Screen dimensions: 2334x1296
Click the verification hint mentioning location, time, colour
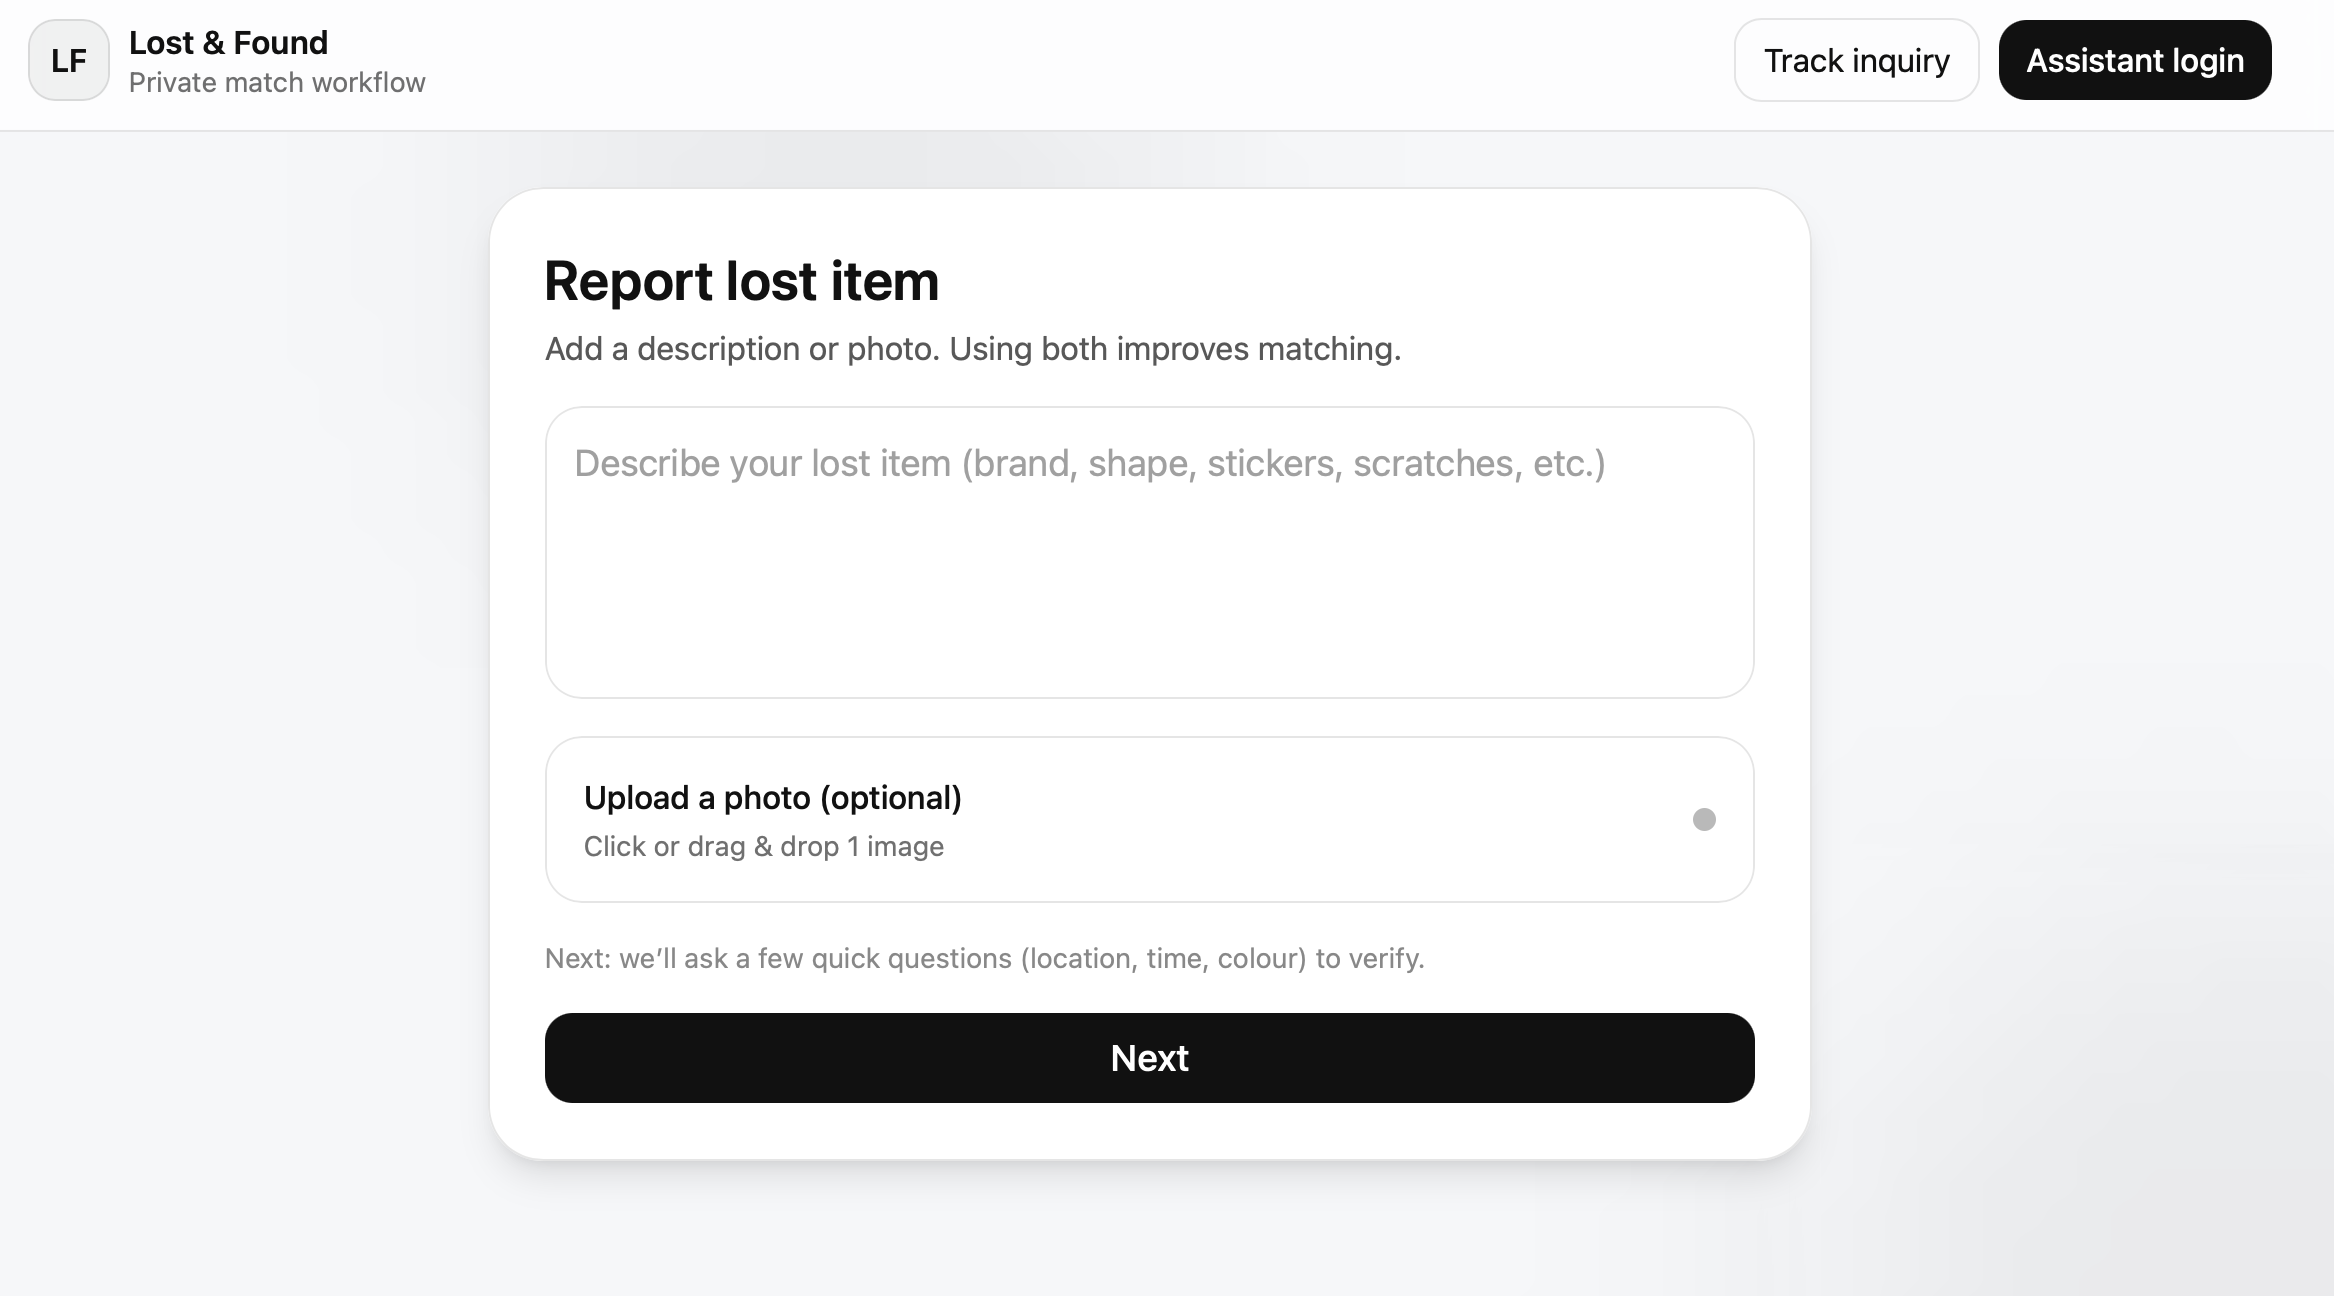click(x=984, y=959)
